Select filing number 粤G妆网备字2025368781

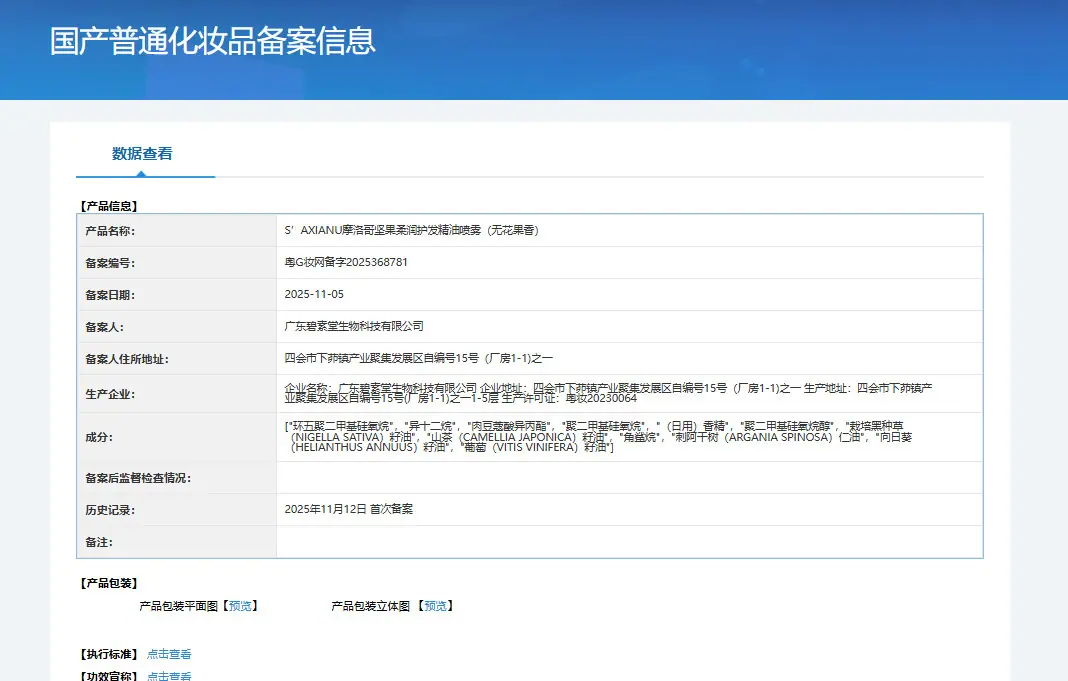click(346, 262)
